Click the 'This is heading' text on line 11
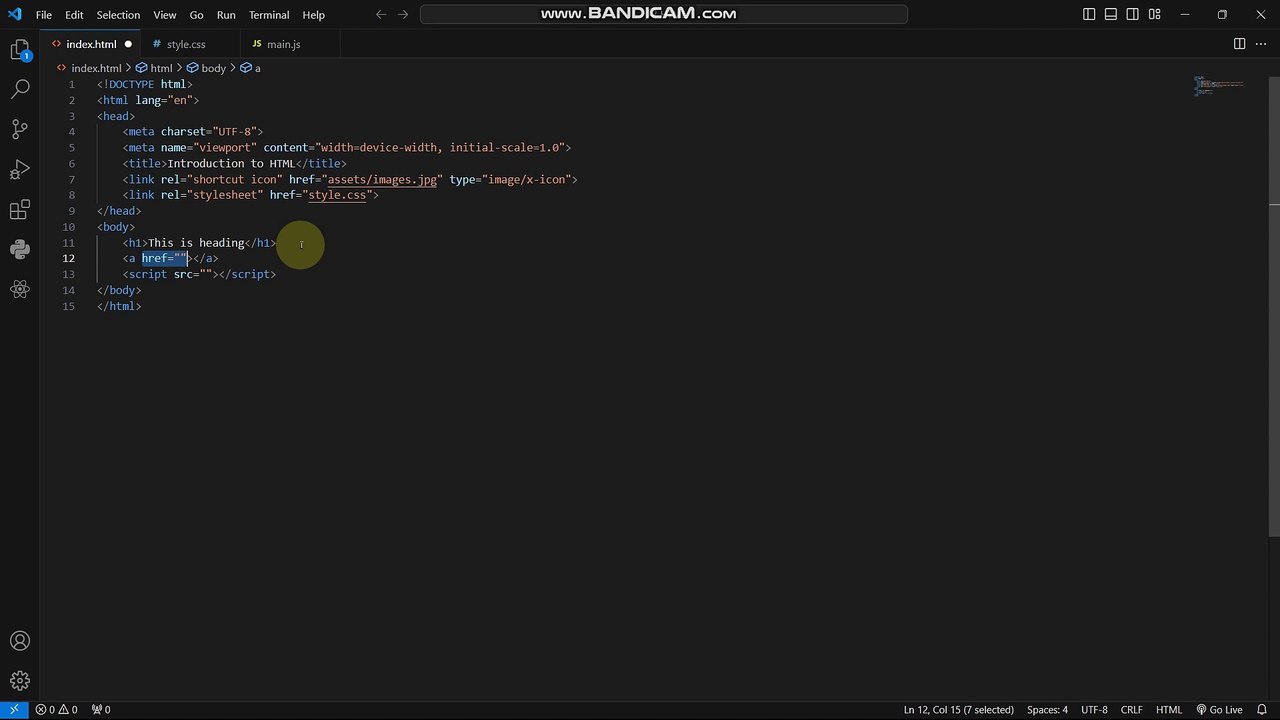This screenshot has height=720, width=1280. [x=196, y=243]
